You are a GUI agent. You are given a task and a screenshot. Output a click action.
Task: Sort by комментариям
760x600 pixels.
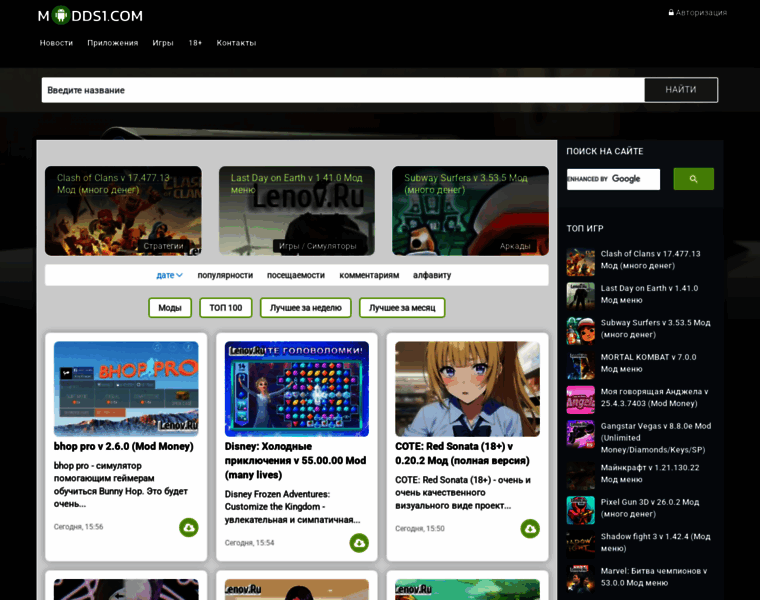369,275
